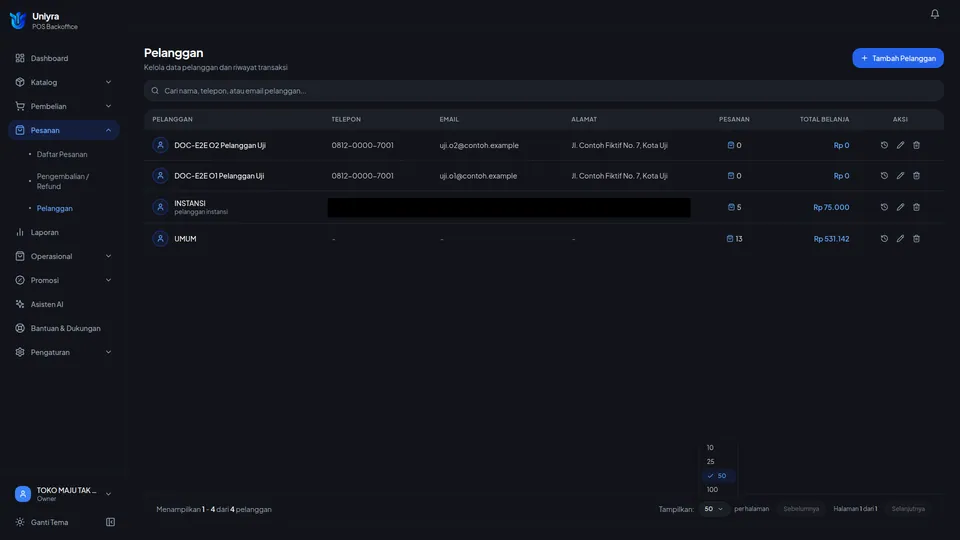Viewport: 960px width, 540px height.
Task: View transaction history for DOC-E2E O1 Pelanggan Uji
Action: click(884, 176)
